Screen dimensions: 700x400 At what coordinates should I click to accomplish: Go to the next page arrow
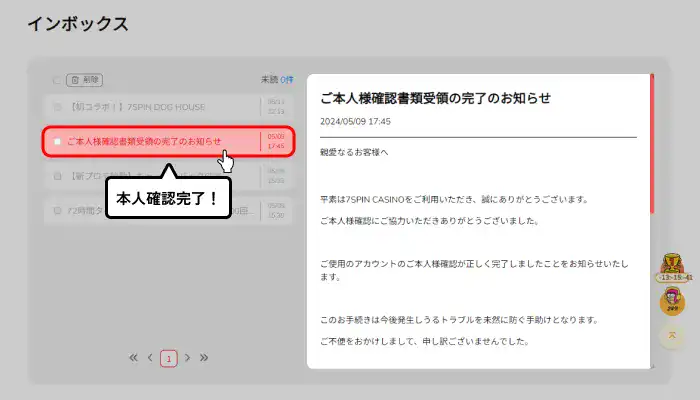coord(188,358)
